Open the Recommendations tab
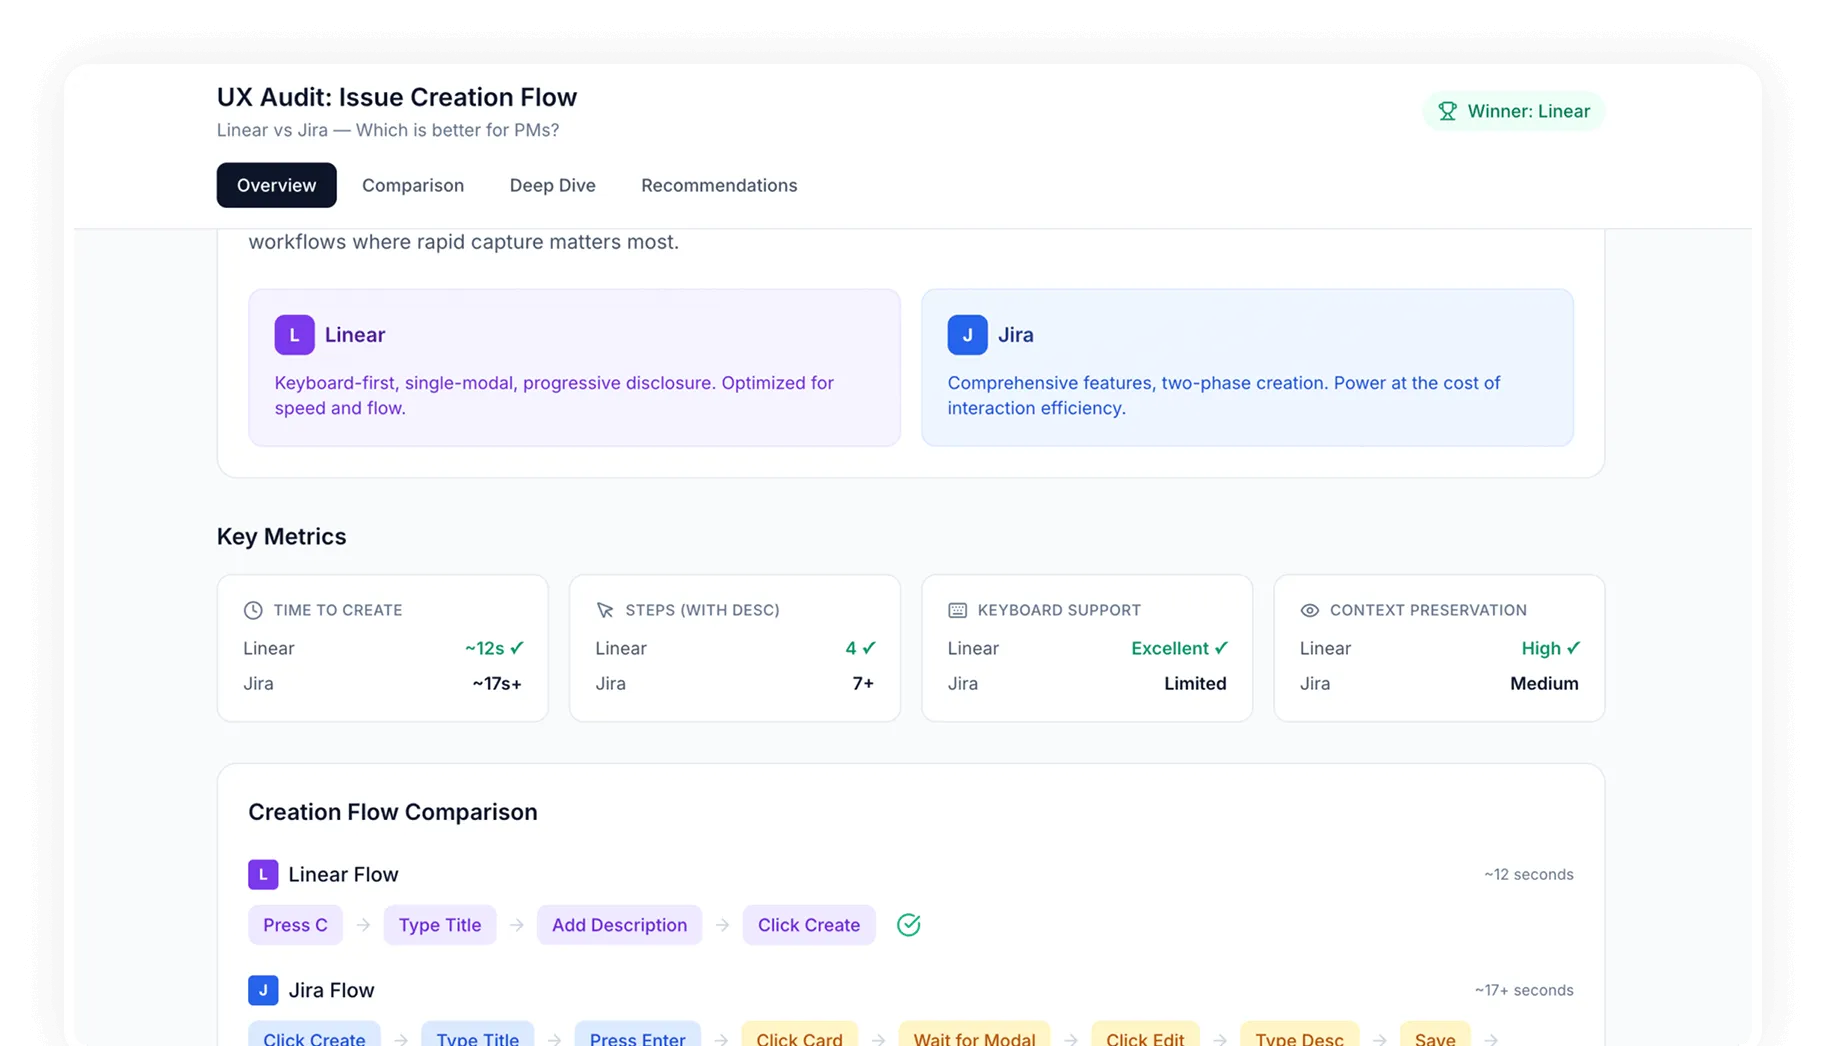The width and height of the screenshot is (1826, 1046). pyautogui.click(x=719, y=185)
